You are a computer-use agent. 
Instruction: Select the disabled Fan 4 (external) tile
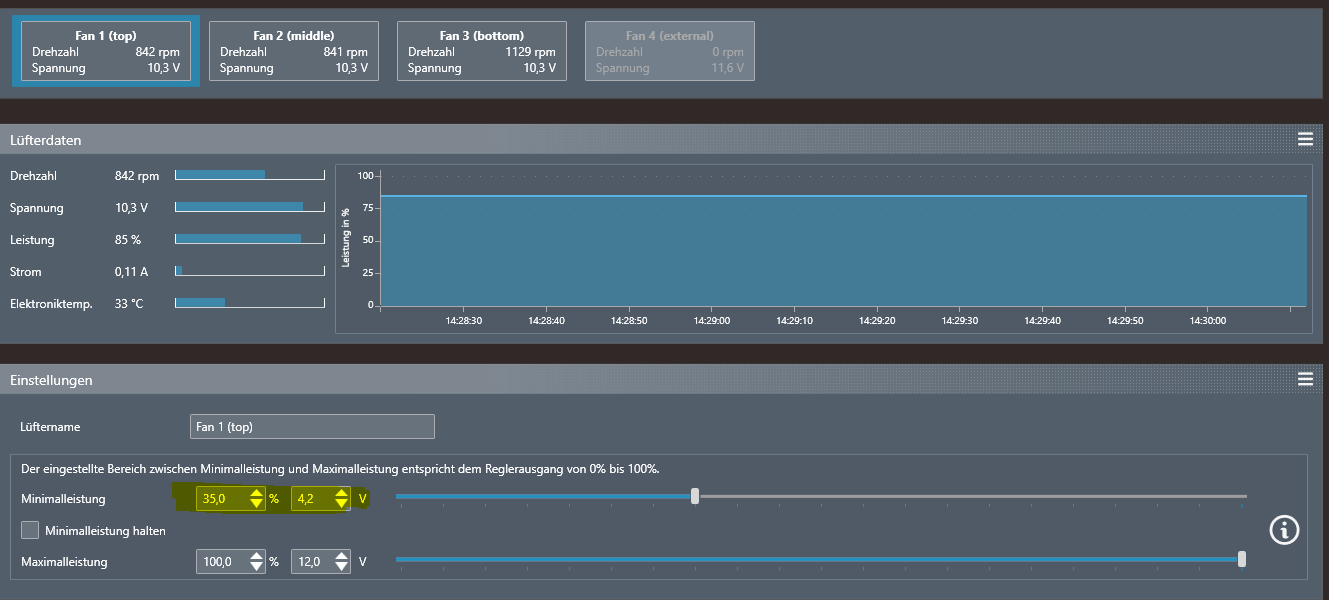[670, 52]
